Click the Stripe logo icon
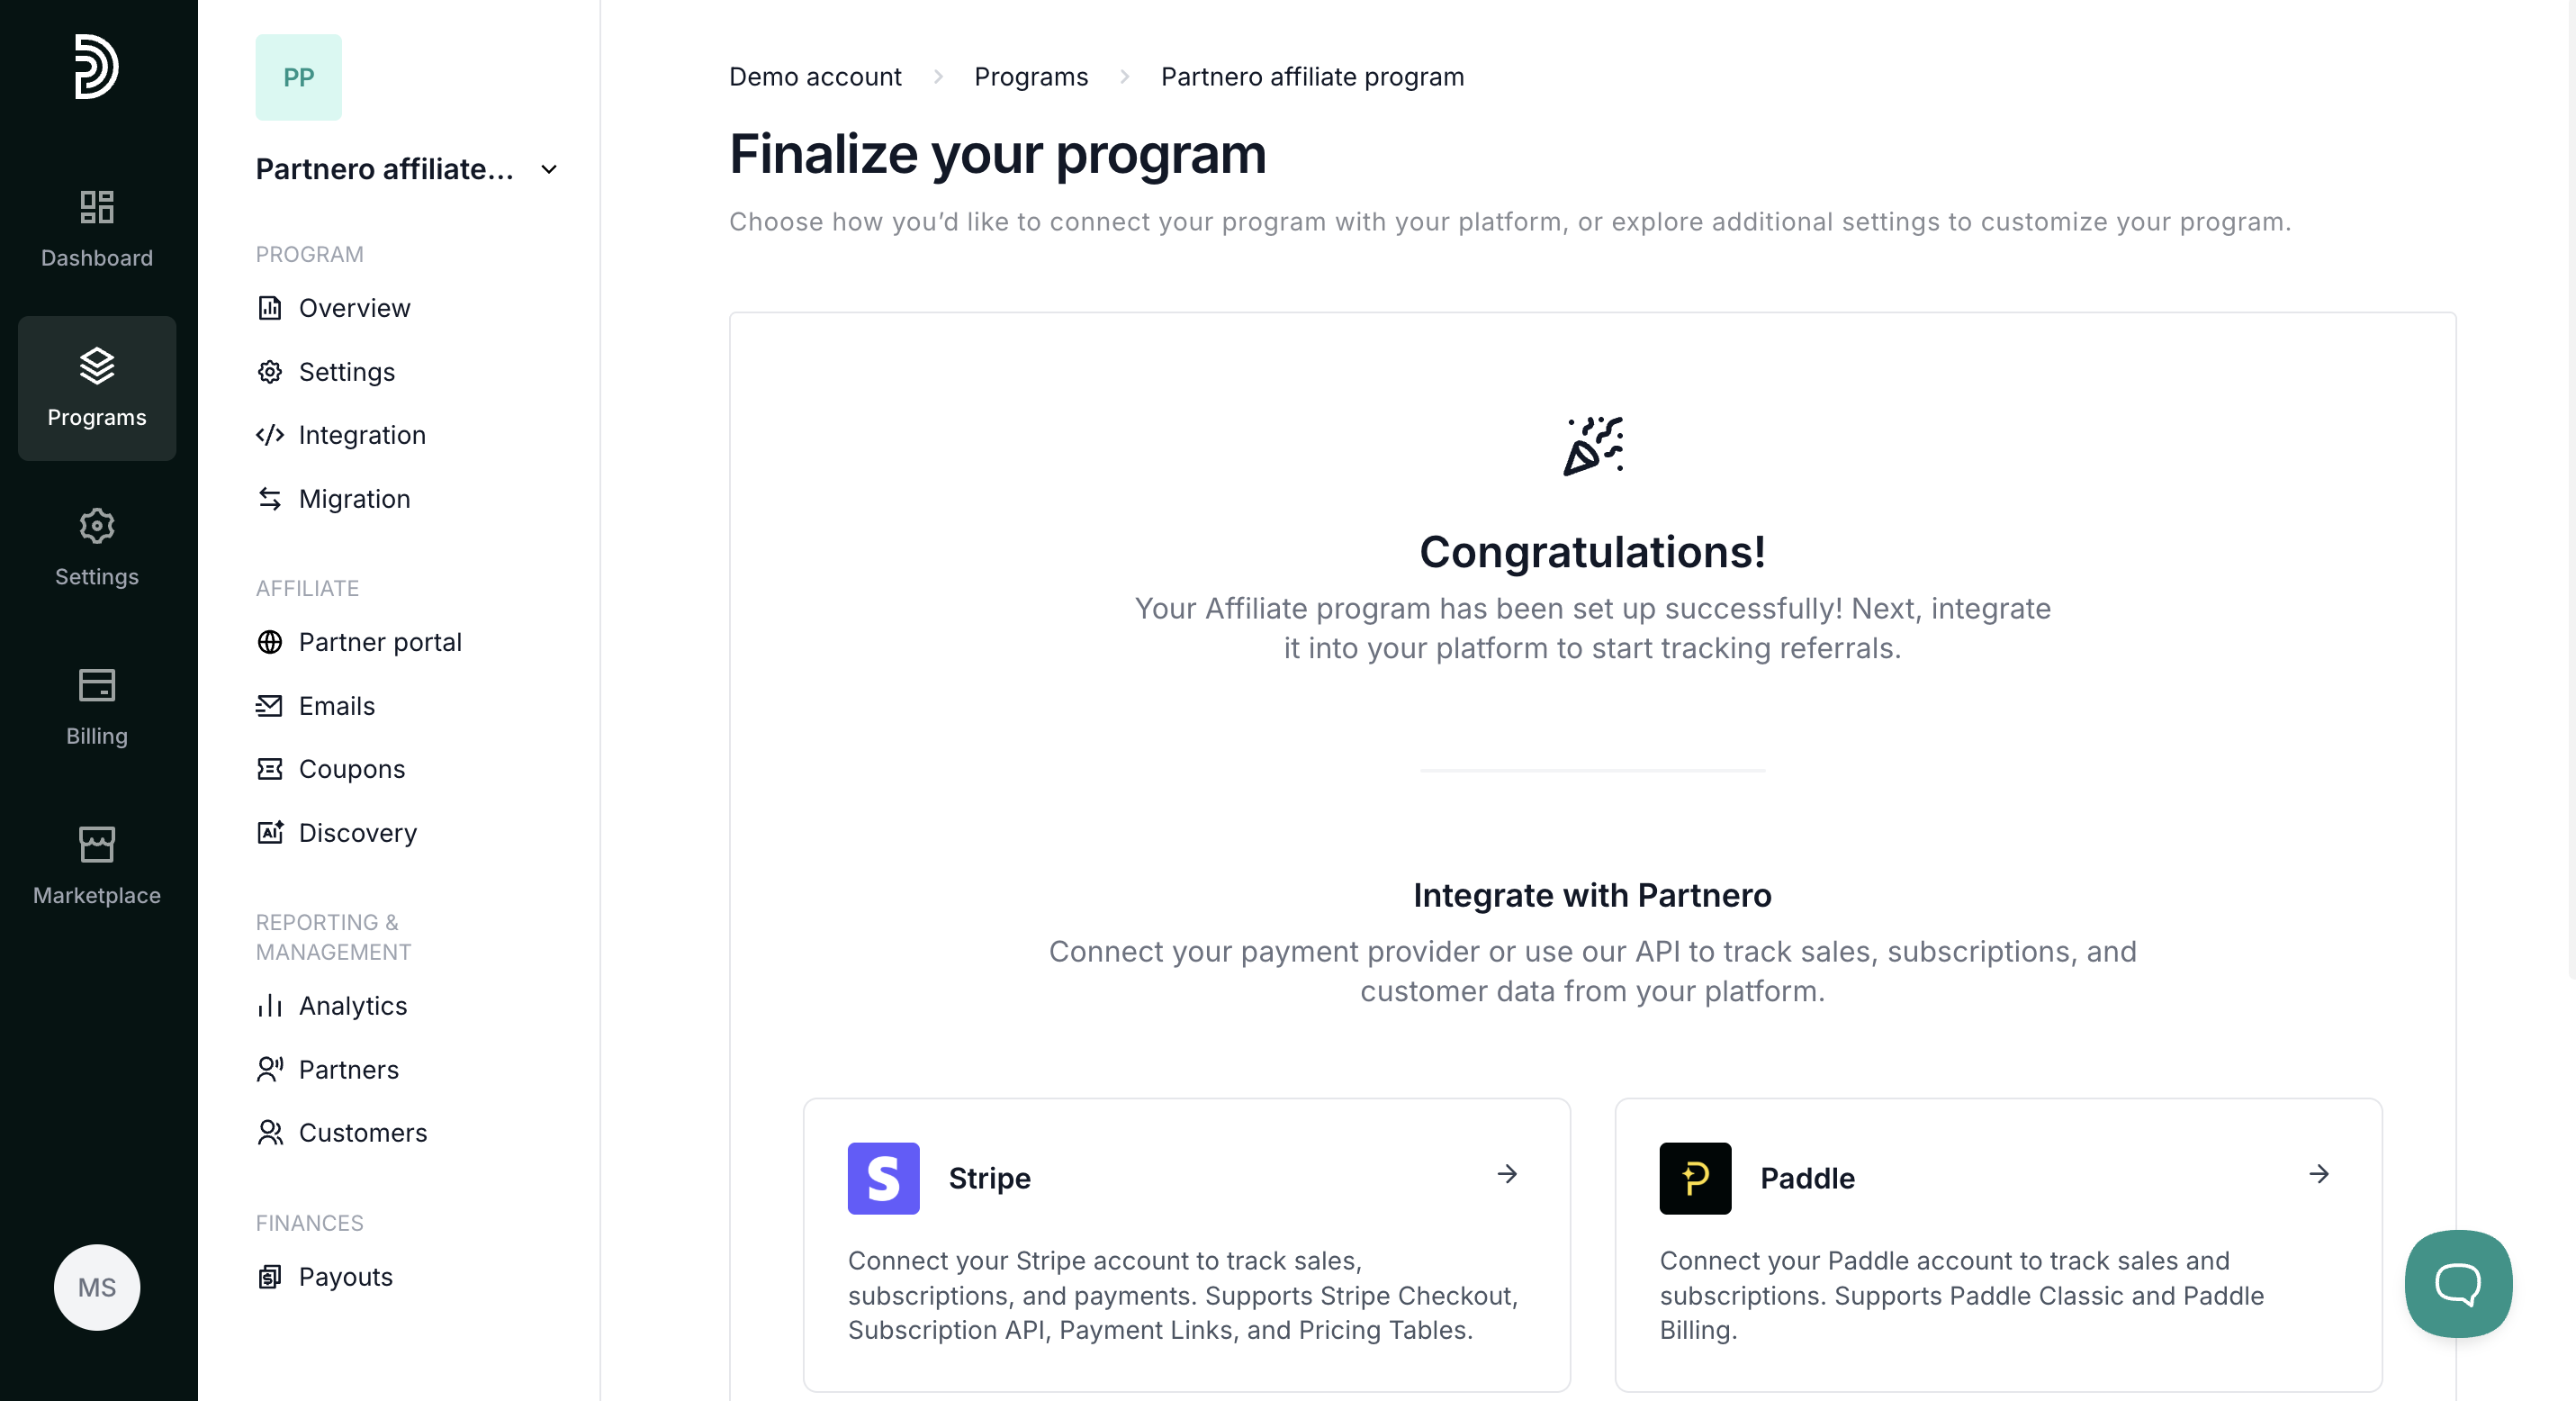2576x1401 pixels. click(882, 1178)
